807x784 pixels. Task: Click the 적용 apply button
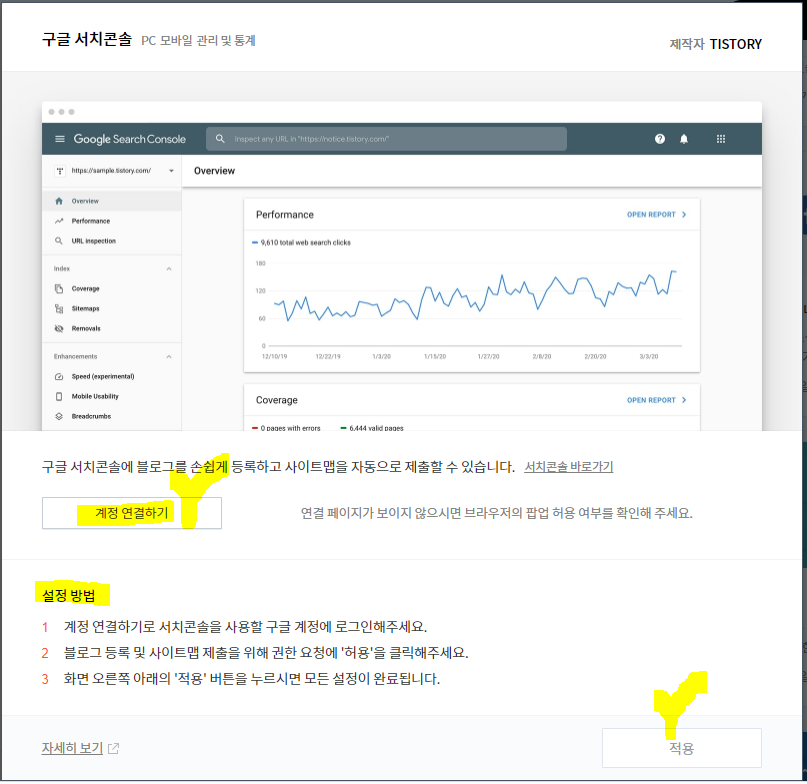(681, 748)
